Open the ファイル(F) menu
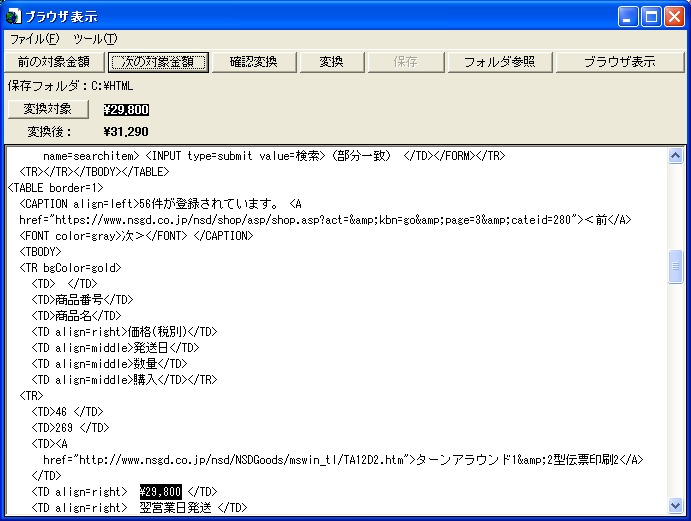 (34, 39)
